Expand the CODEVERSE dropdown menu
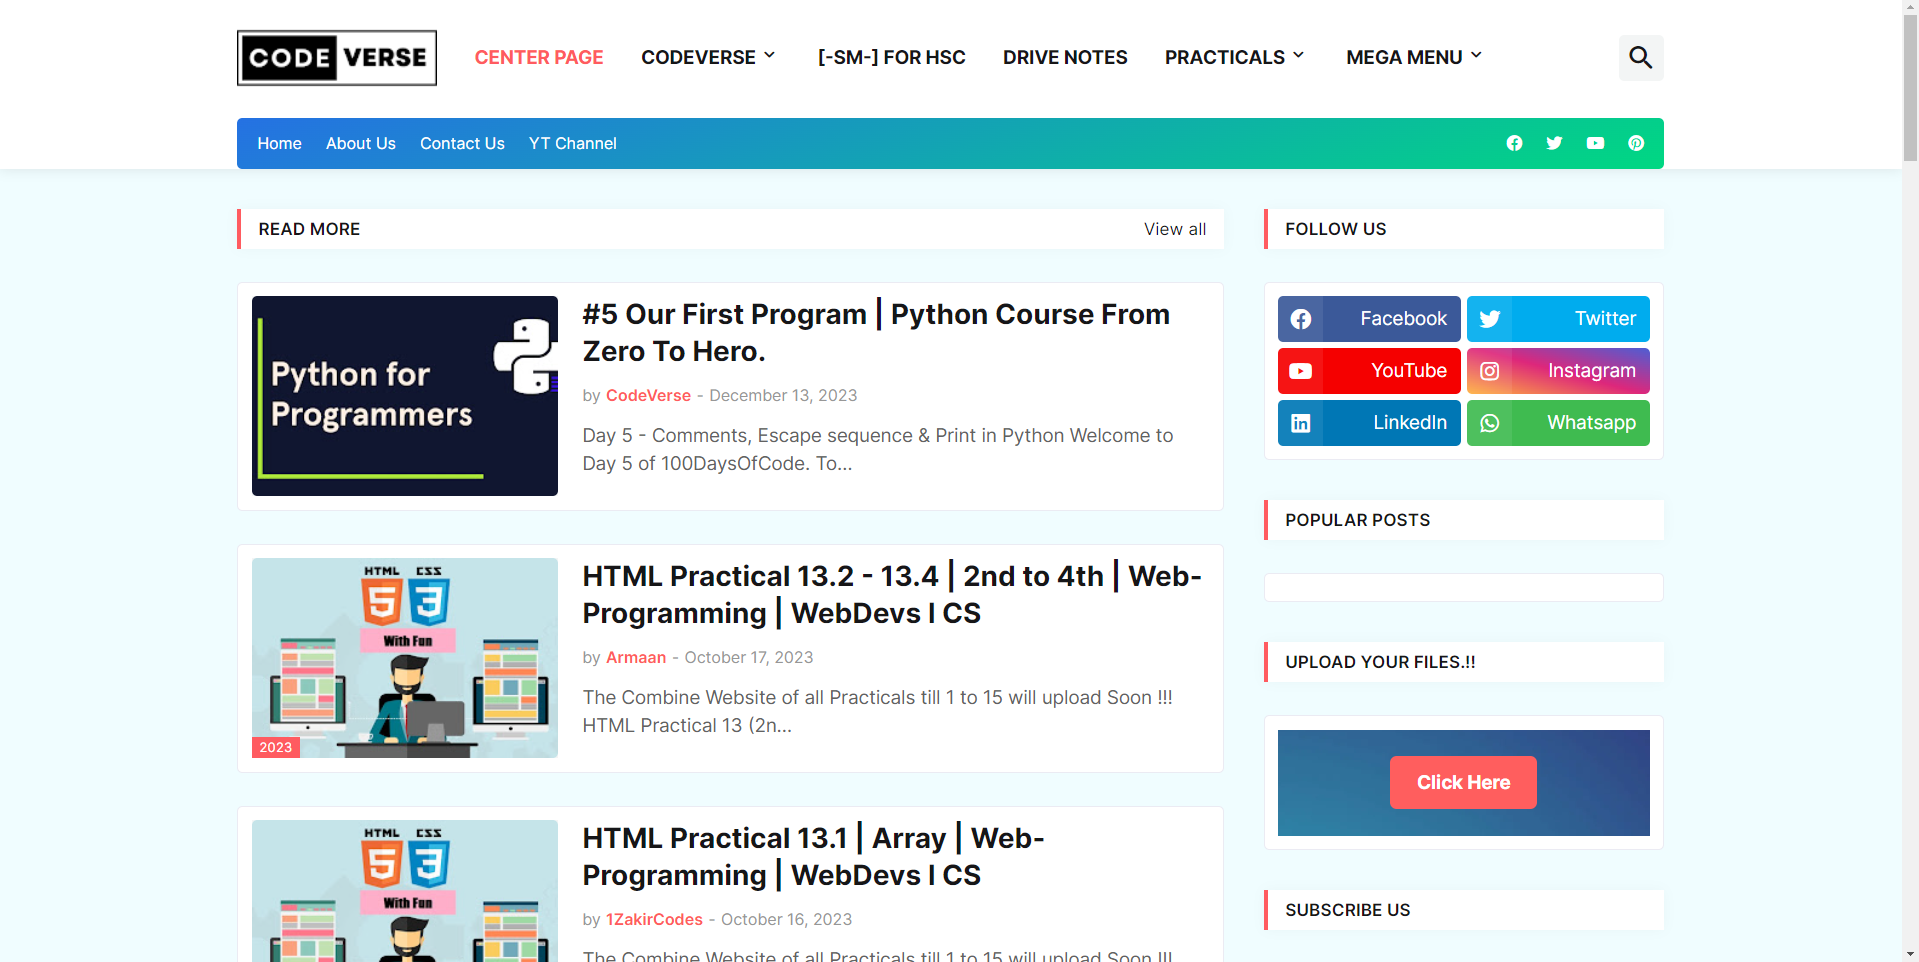 click(x=708, y=57)
